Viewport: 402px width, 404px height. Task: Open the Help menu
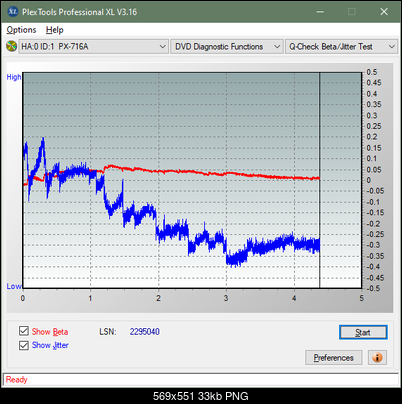pos(55,30)
